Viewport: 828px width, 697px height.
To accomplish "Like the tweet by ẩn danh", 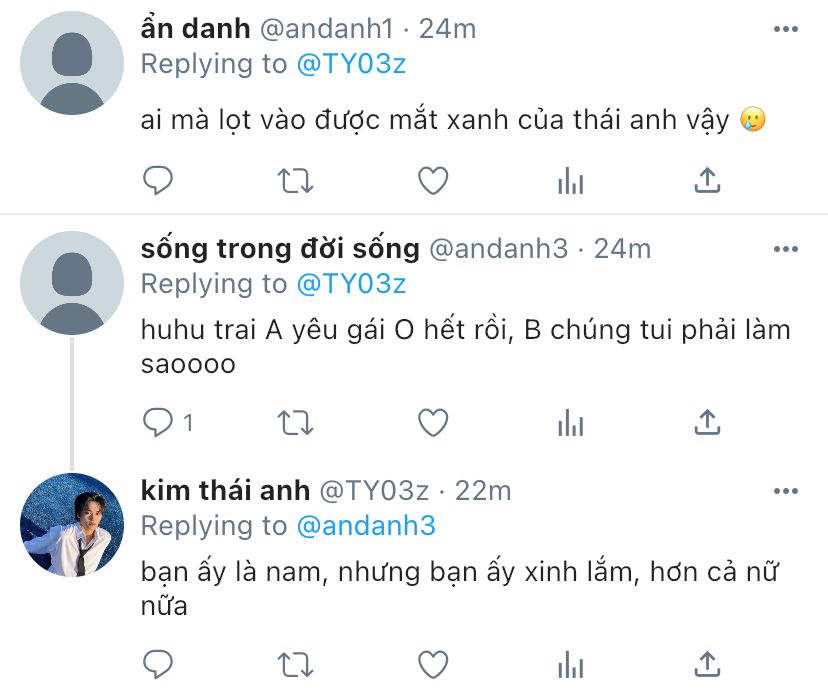I will pyautogui.click(x=433, y=181).
